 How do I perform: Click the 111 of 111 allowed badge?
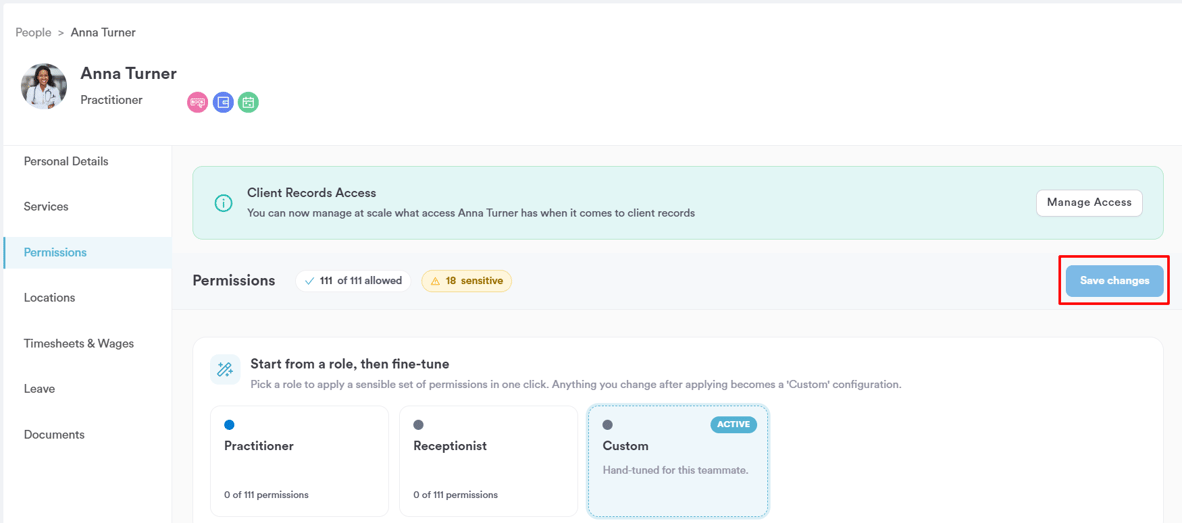[353, 281]
